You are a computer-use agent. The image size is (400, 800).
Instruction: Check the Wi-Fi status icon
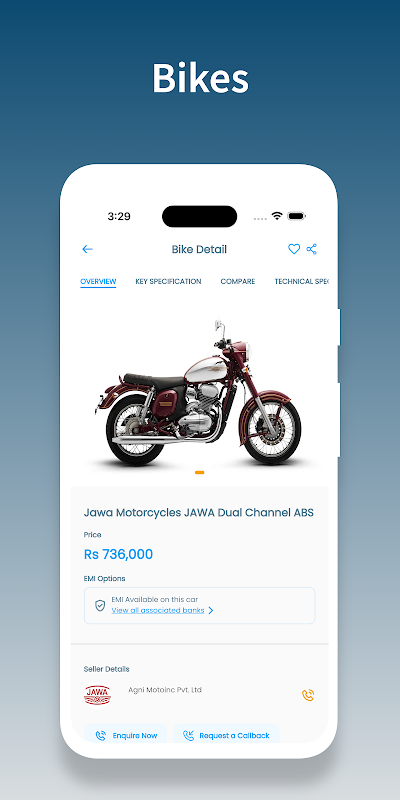coord(277,216)
